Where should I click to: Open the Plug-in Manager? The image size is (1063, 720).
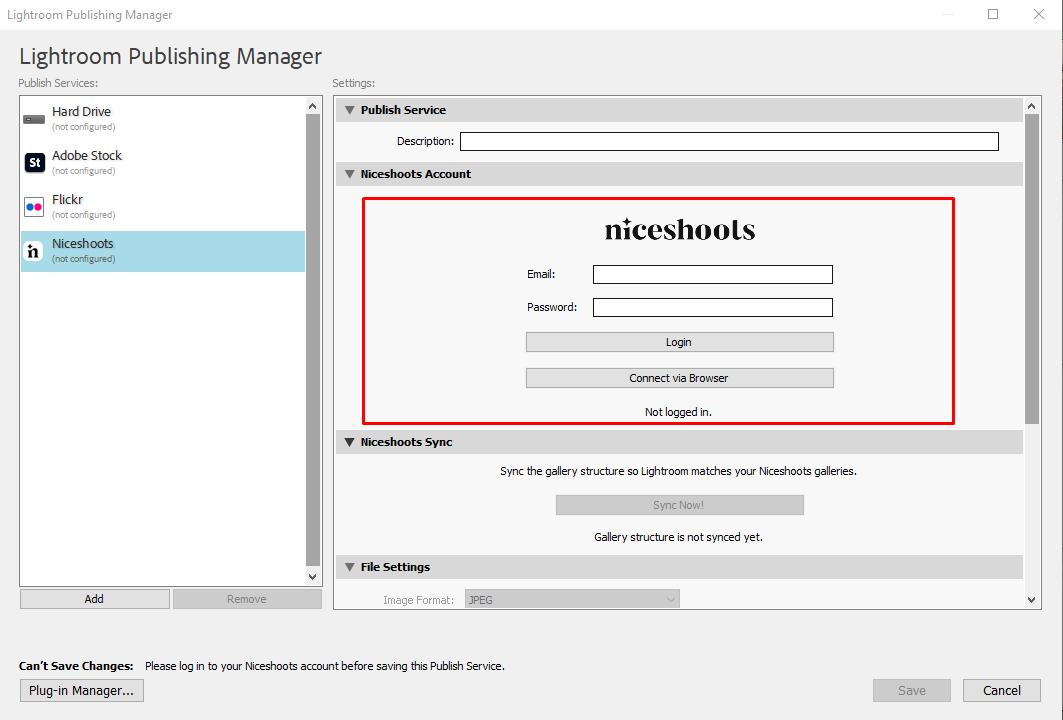pos(81,690)
